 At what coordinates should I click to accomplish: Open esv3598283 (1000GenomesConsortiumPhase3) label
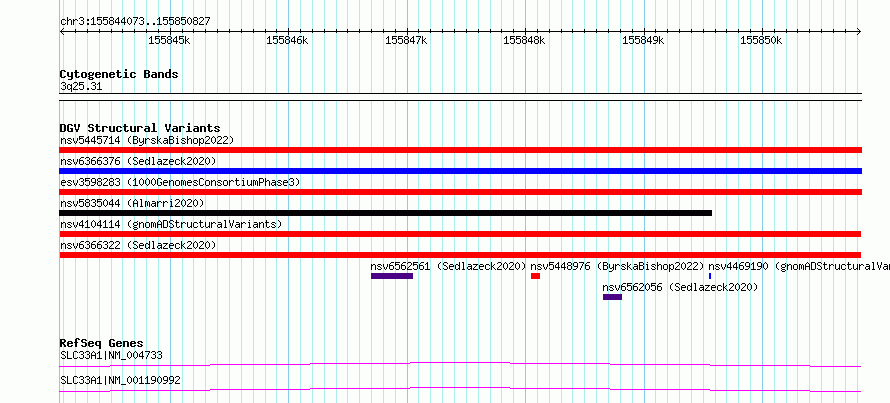tap(180, 182)
